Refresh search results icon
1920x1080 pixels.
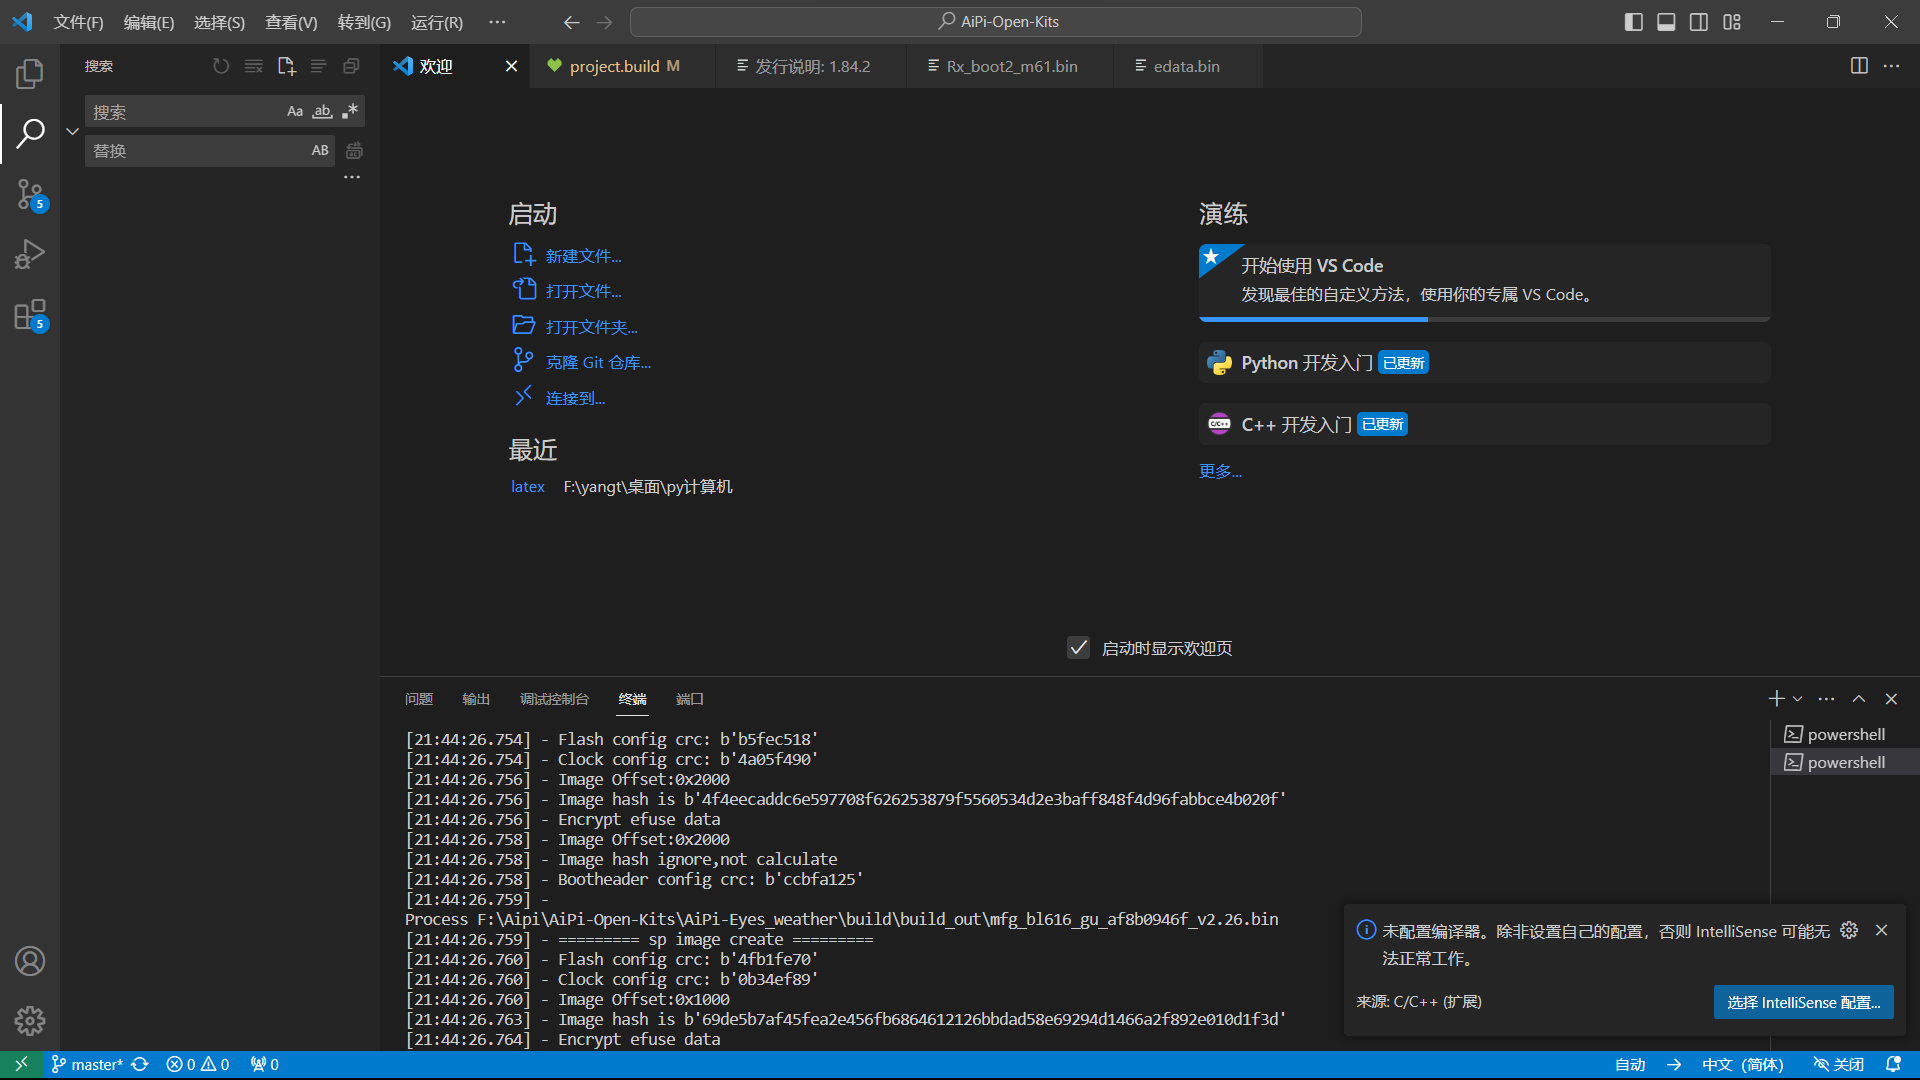[x=221, y=66]
